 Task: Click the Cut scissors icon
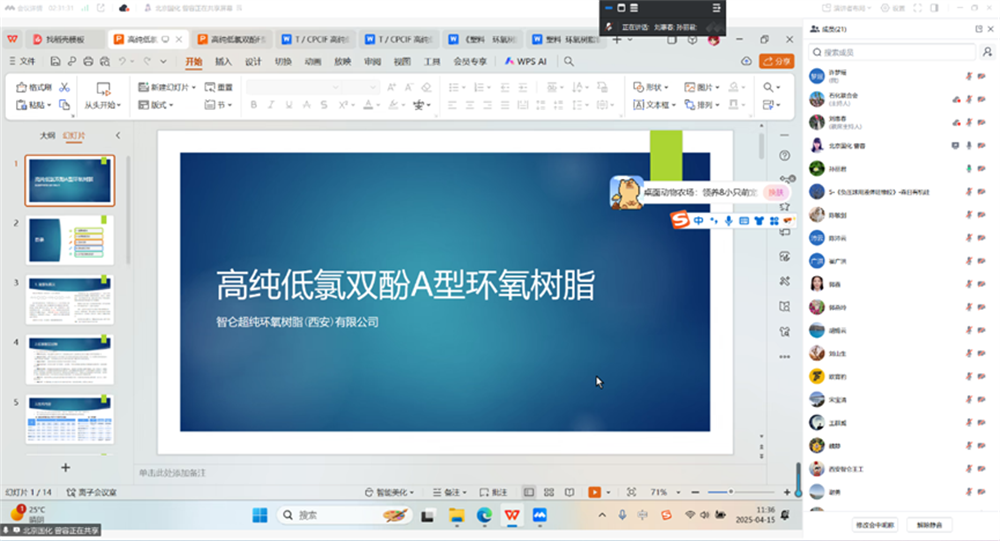64,87
